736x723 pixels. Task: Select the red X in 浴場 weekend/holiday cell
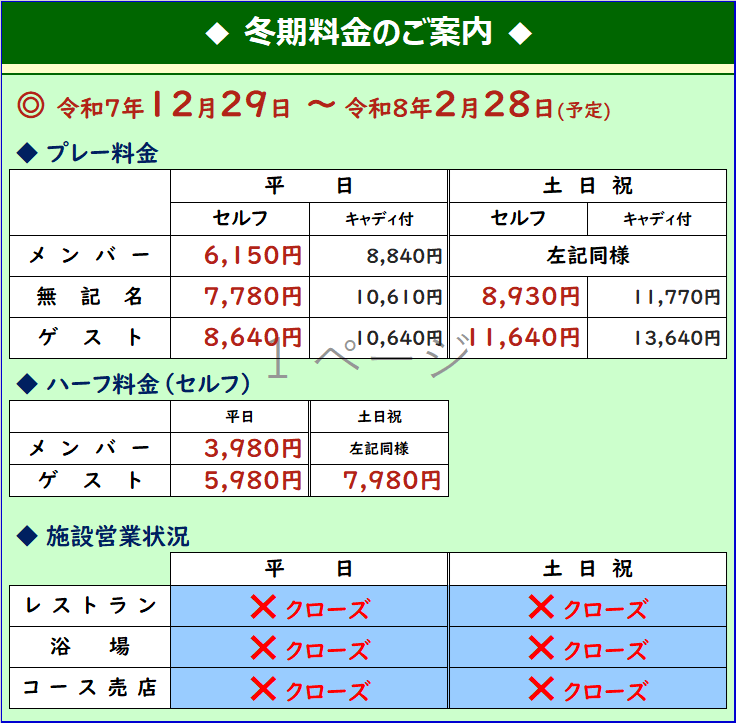coord(541,647)
